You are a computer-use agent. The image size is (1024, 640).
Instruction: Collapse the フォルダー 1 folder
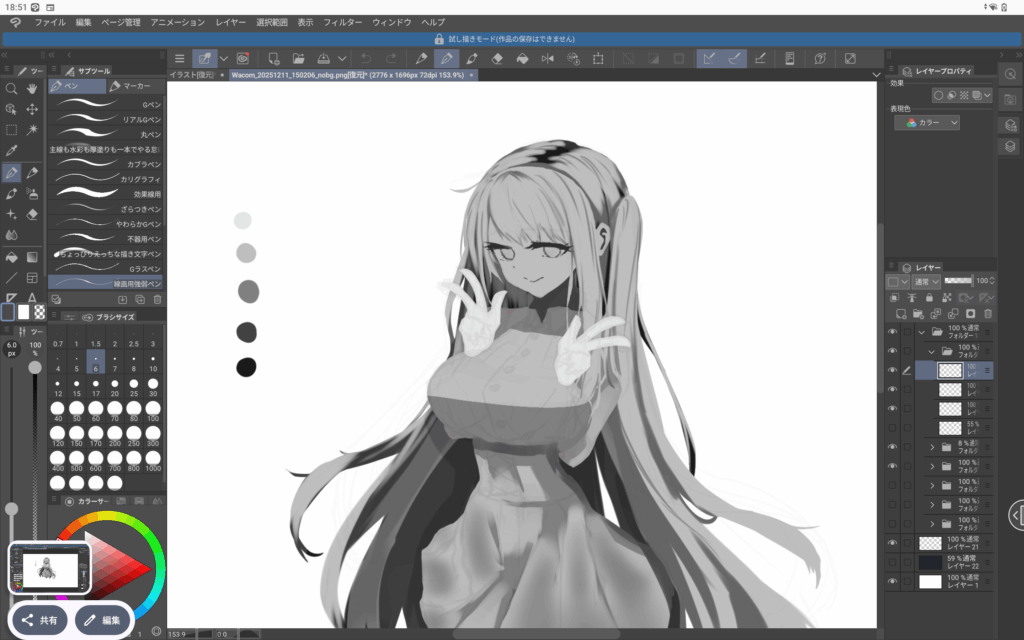click(921, 331)
